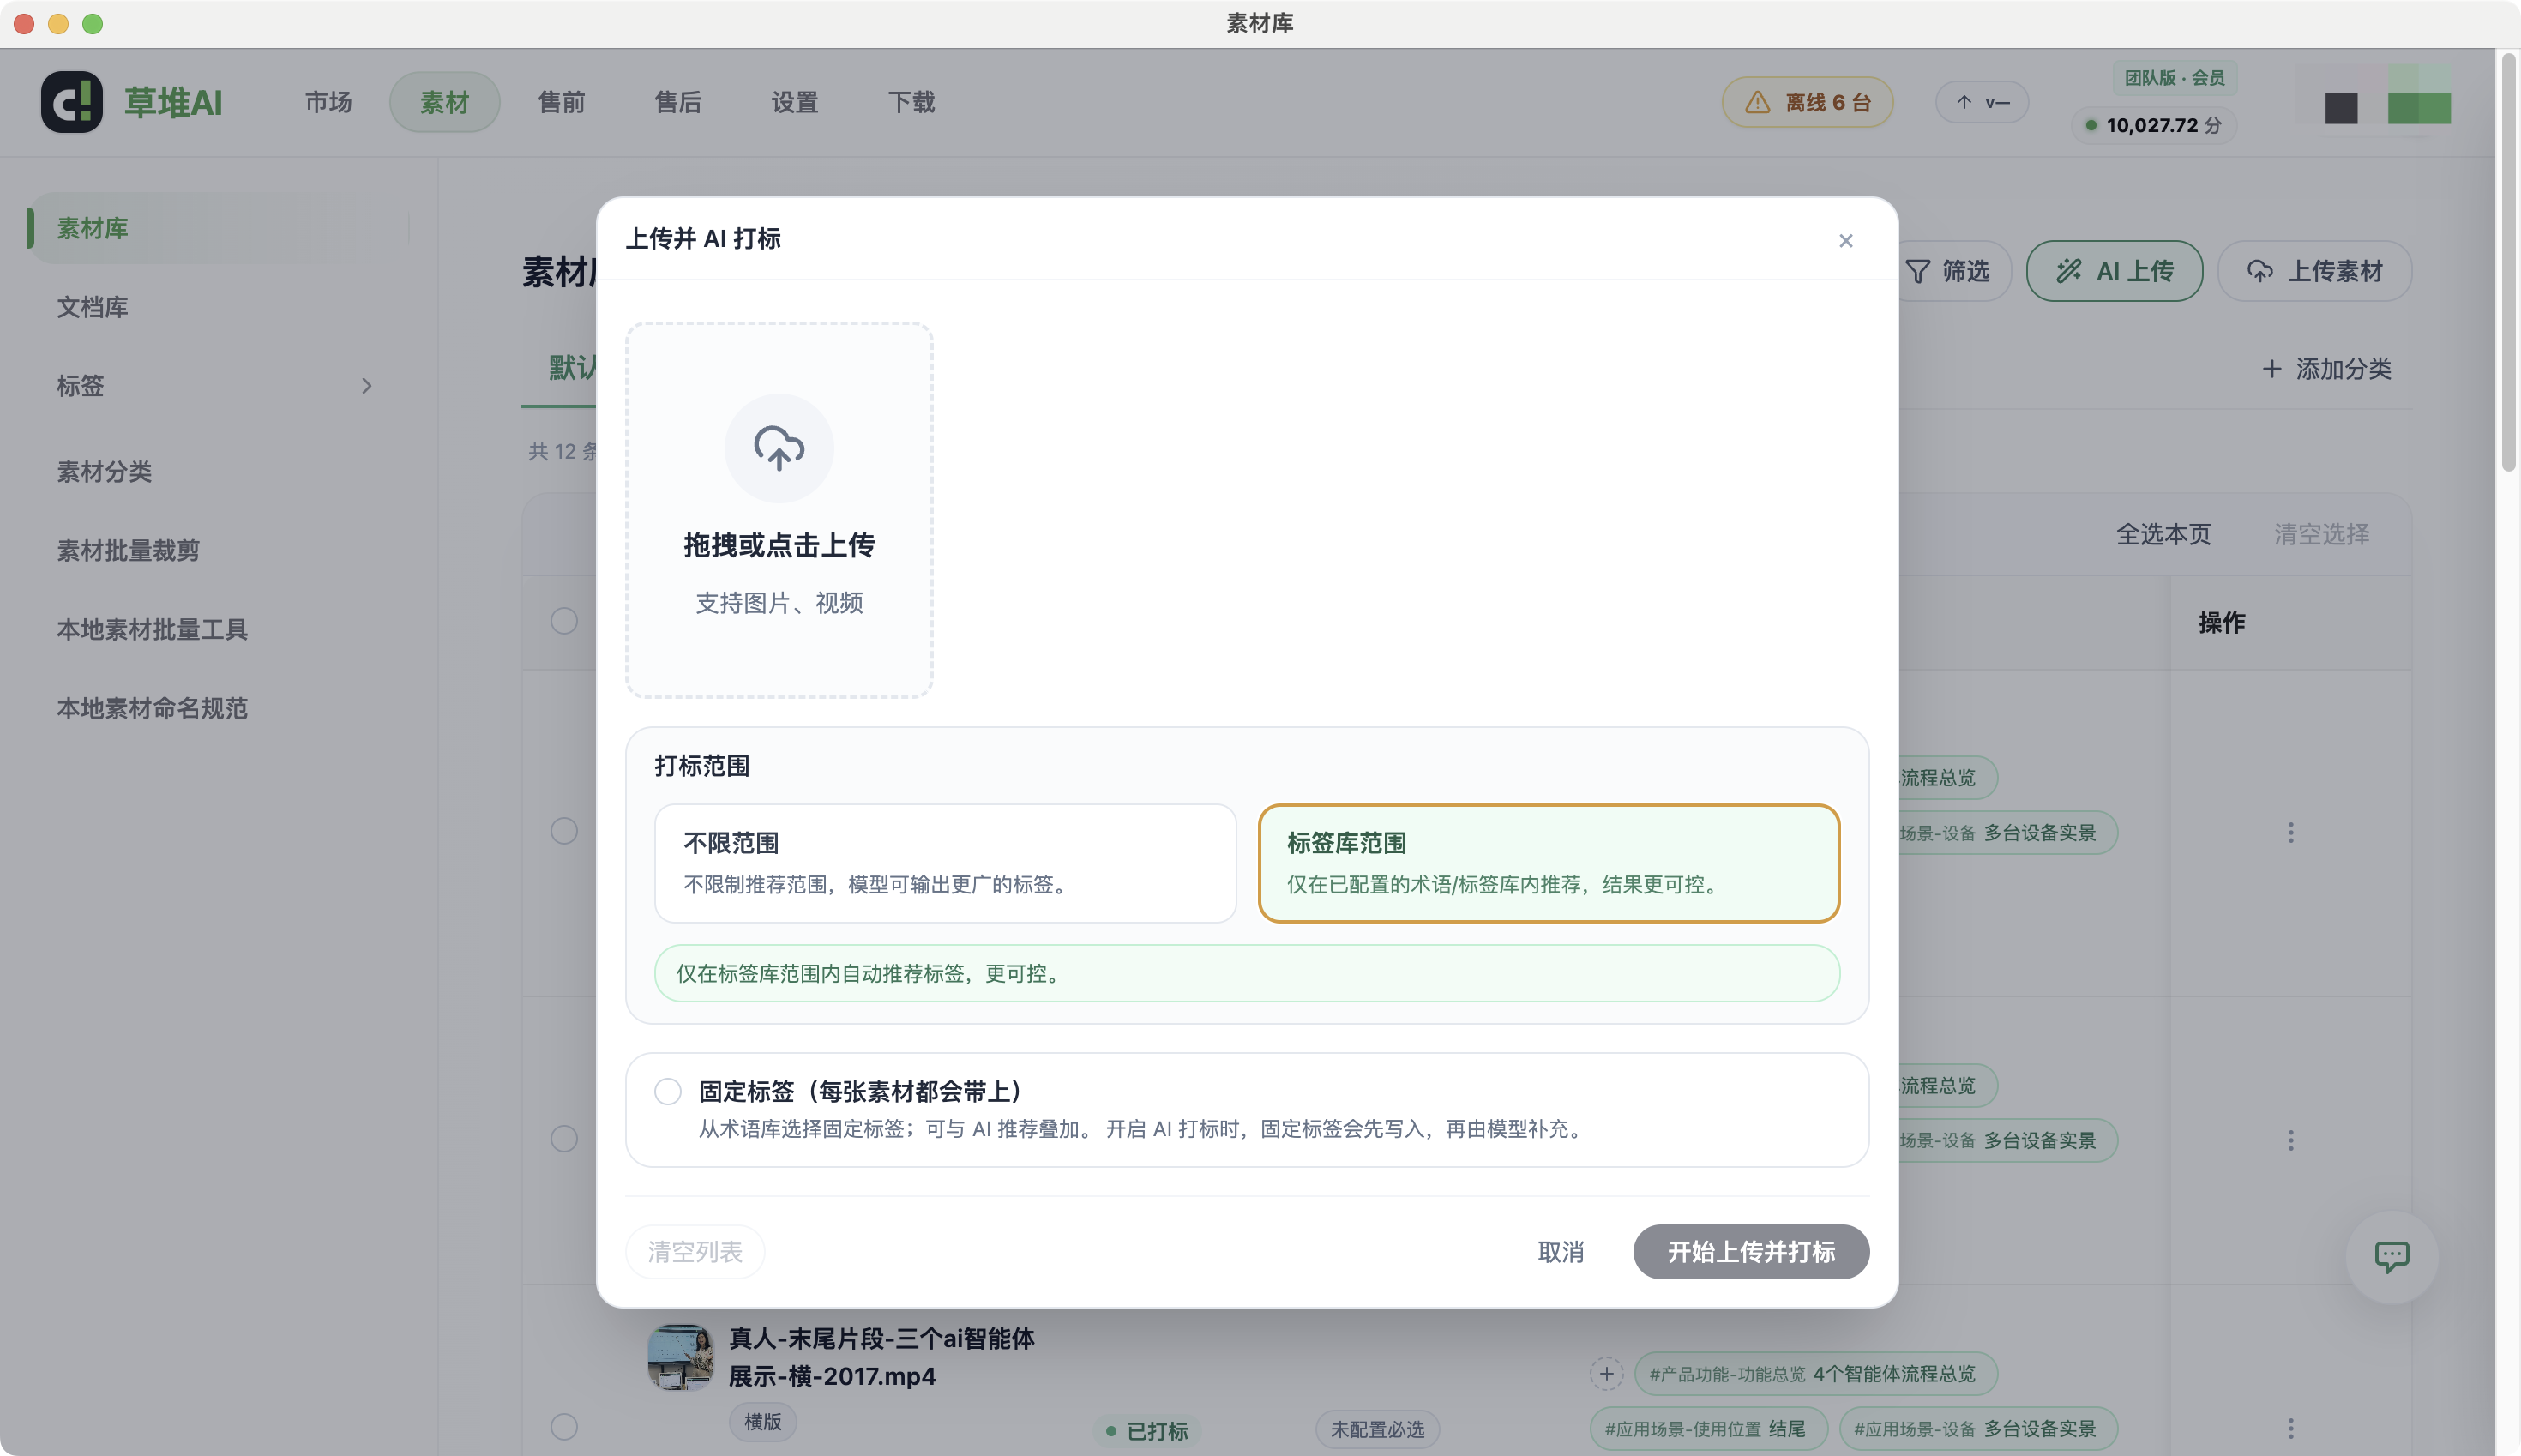Select the second material row's circle checkbox
Image resolution: width=2521 pixels, height=1456 pixels.
(x=564, y=1139)
